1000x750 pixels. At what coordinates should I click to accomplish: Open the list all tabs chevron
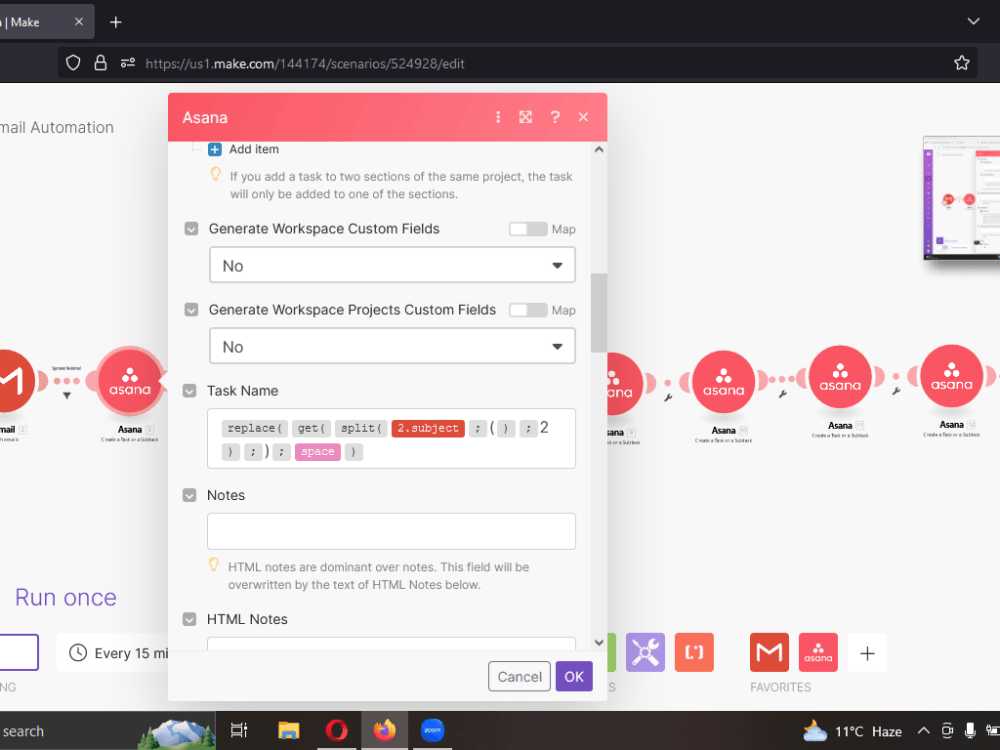(x=973, y=22)
